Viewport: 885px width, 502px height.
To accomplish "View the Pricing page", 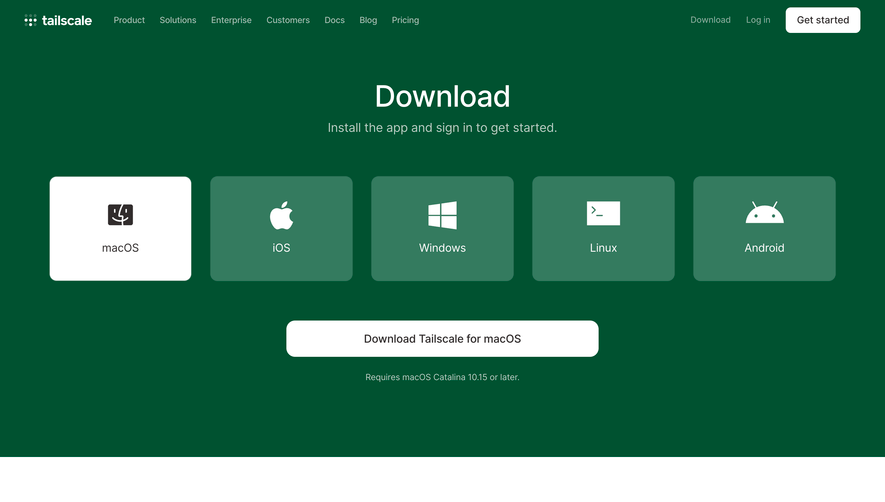I will [x=405, y=20].
